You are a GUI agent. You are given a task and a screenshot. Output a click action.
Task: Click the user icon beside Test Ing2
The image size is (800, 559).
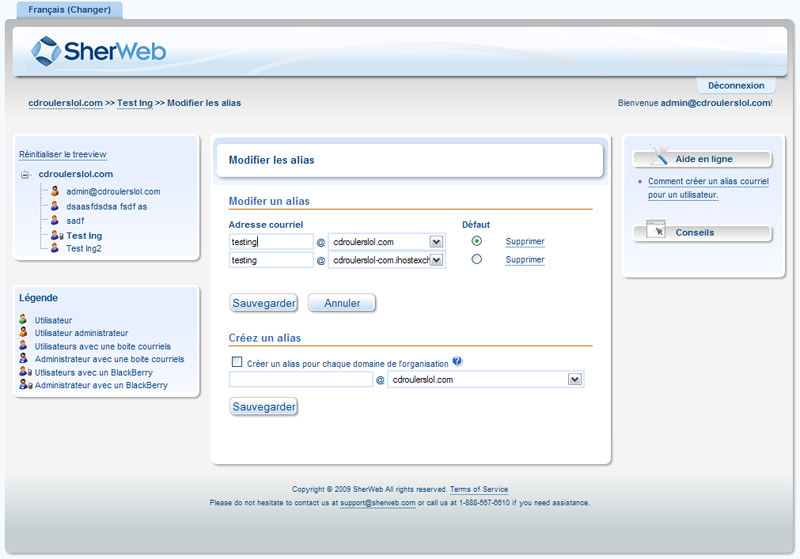coord(56,248)
